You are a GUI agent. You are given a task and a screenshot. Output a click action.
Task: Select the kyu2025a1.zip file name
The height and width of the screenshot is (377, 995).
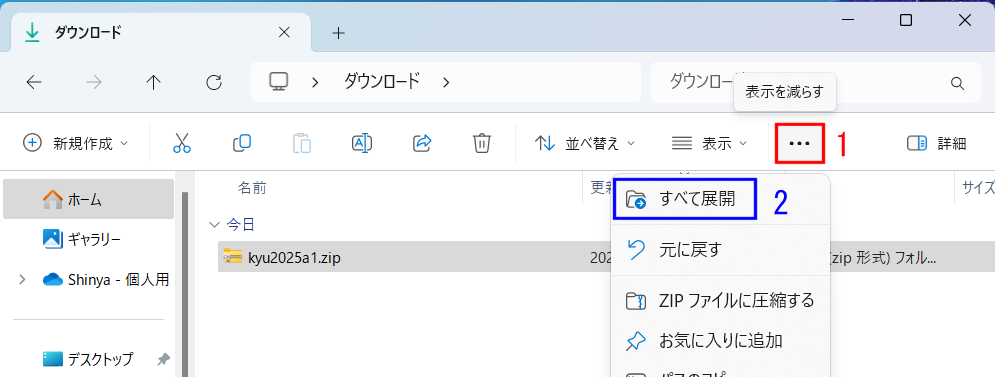(x=294, y=257)
